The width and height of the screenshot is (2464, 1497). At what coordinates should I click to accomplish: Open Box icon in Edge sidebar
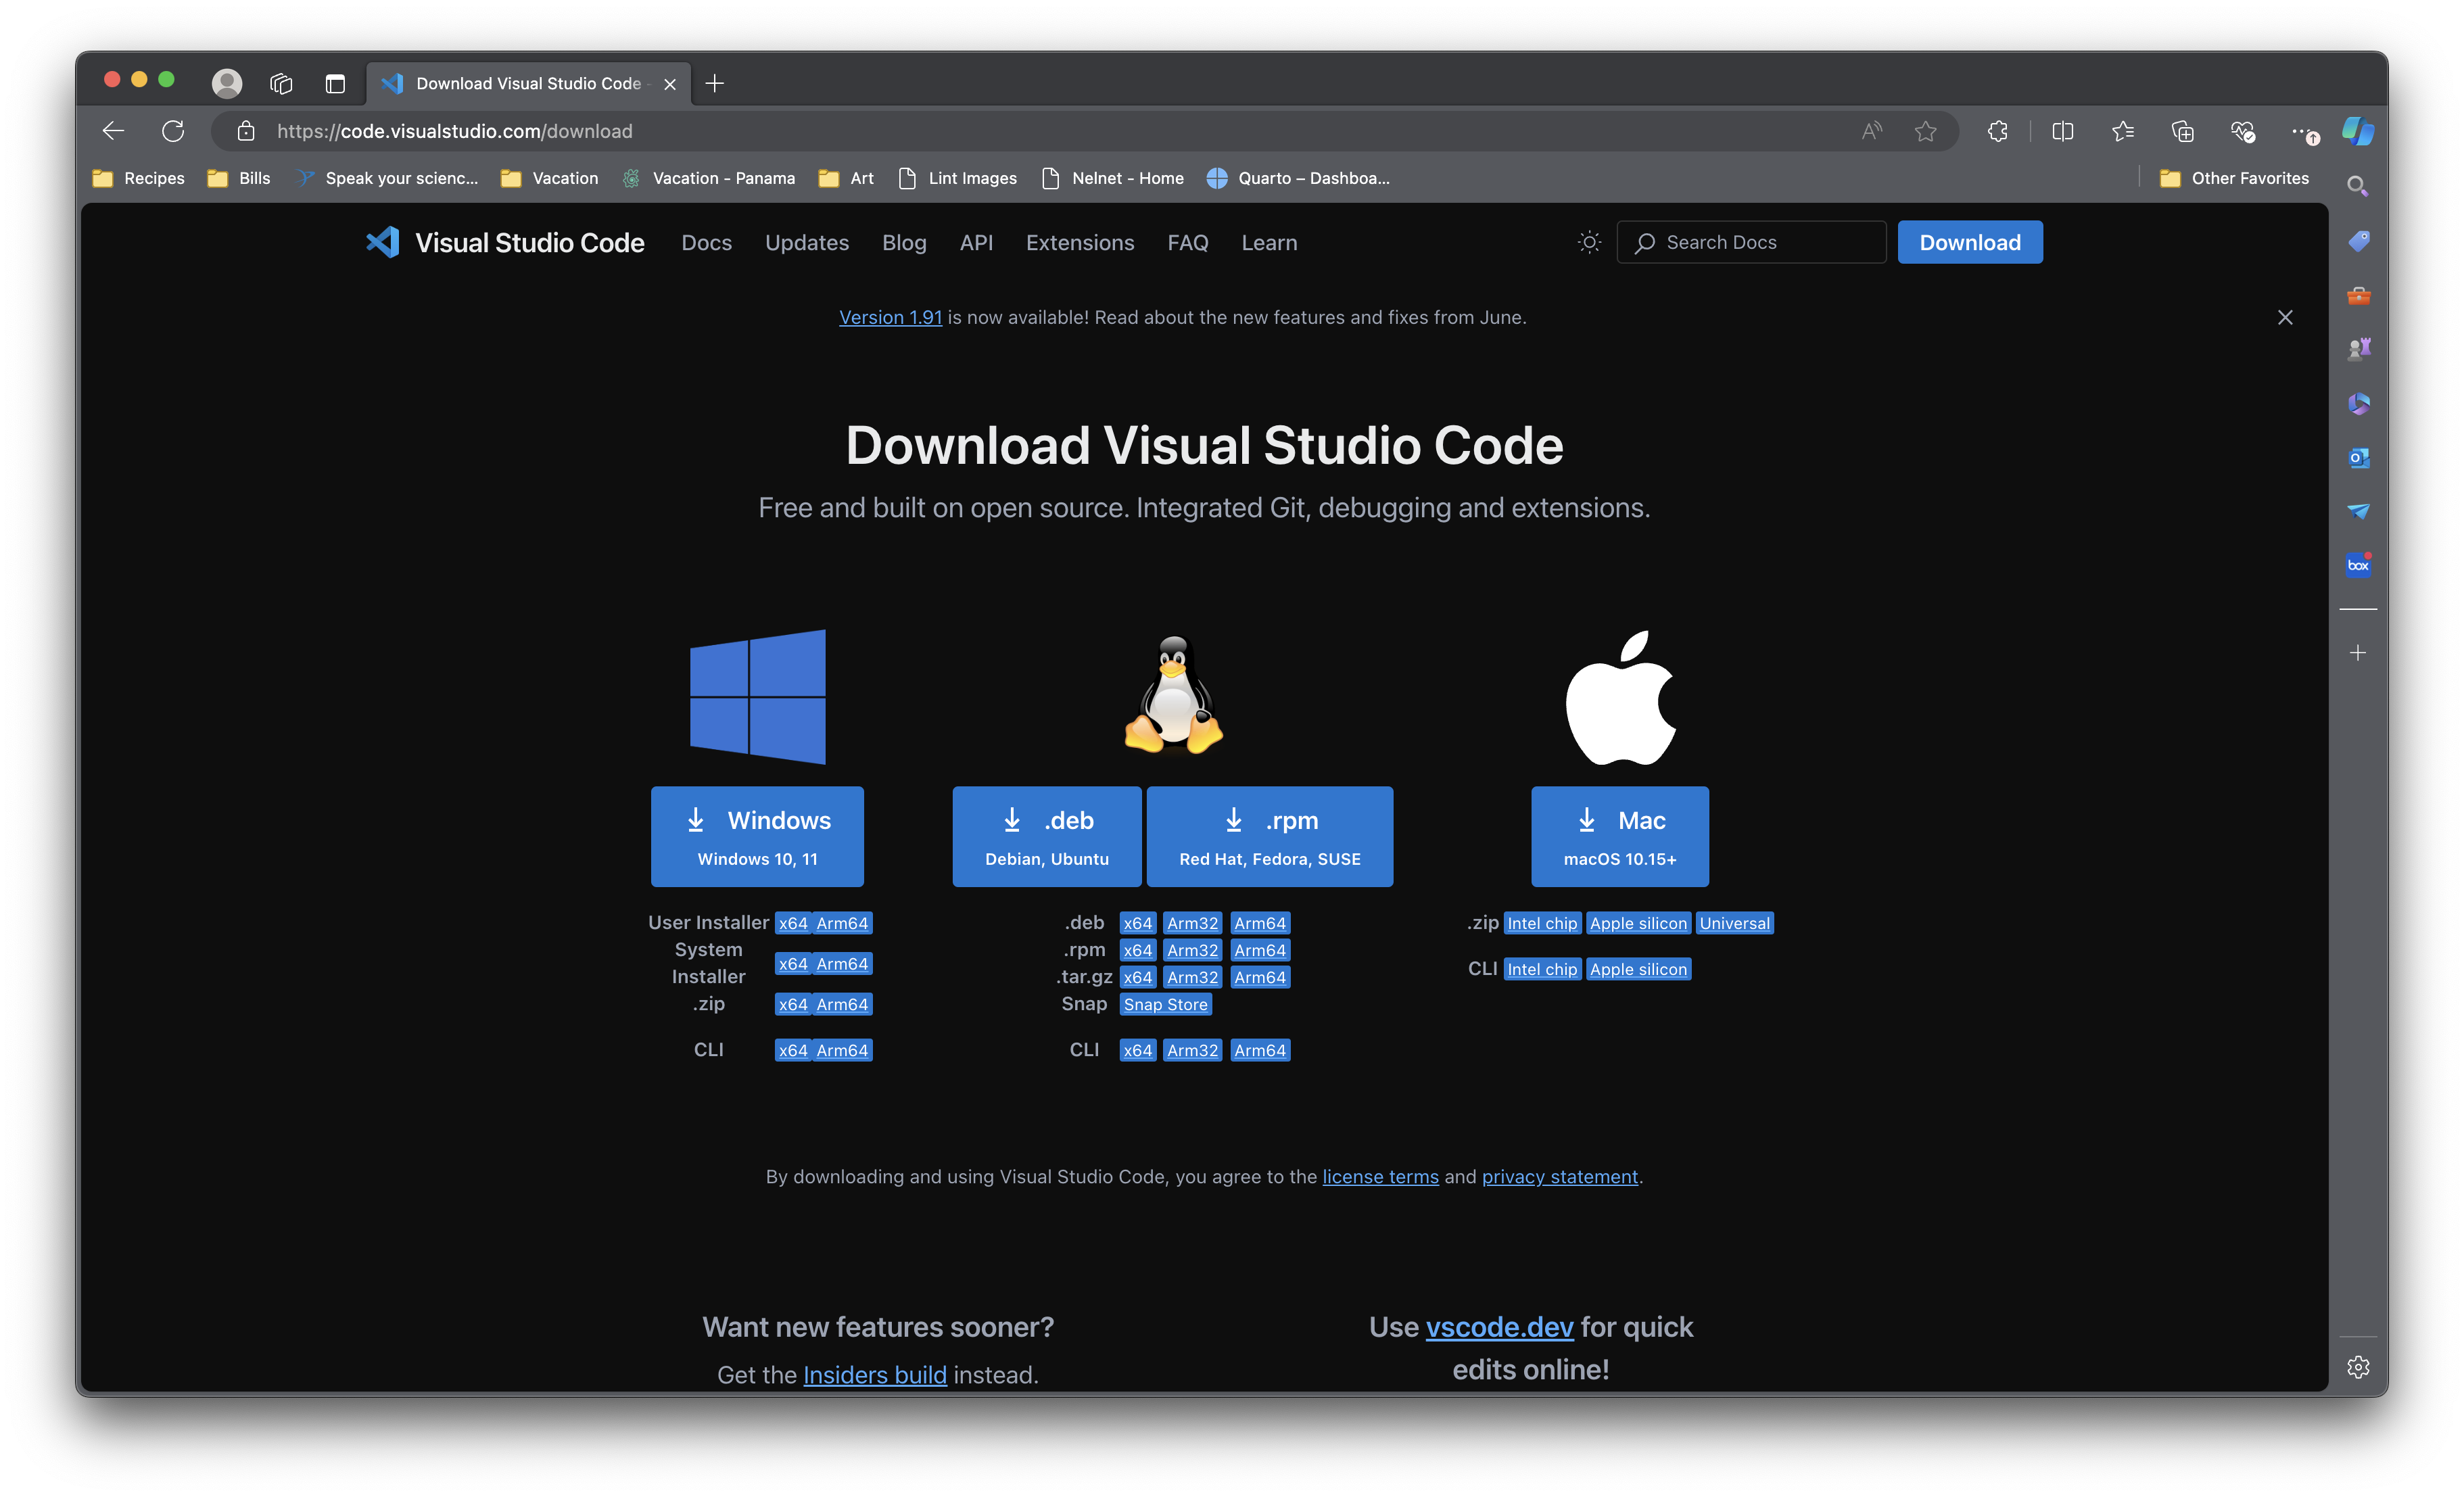[x=2358, y=565]
